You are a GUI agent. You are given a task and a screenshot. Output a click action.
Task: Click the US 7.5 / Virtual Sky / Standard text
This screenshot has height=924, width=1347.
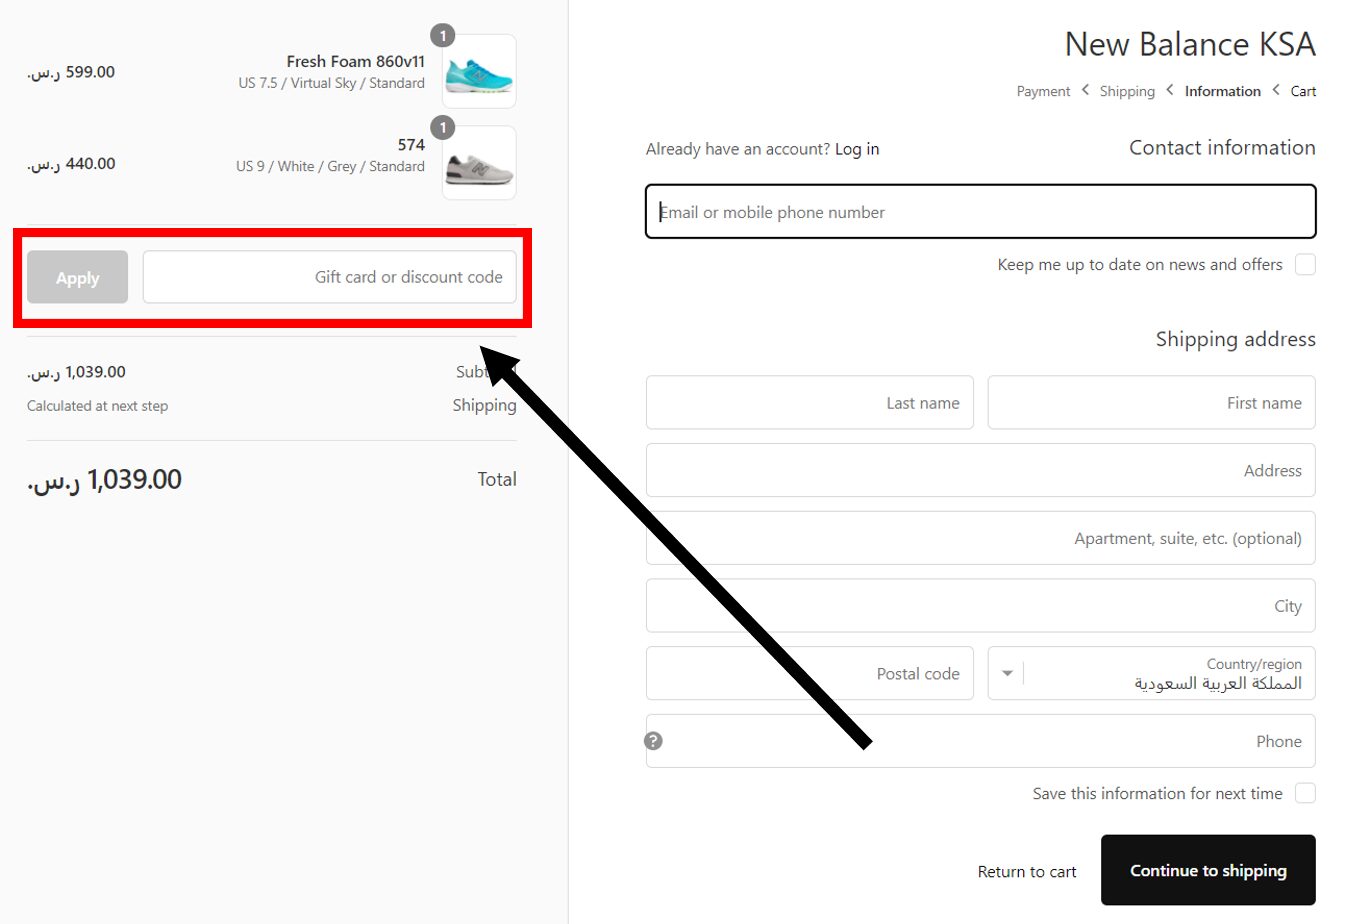(331, 83)
